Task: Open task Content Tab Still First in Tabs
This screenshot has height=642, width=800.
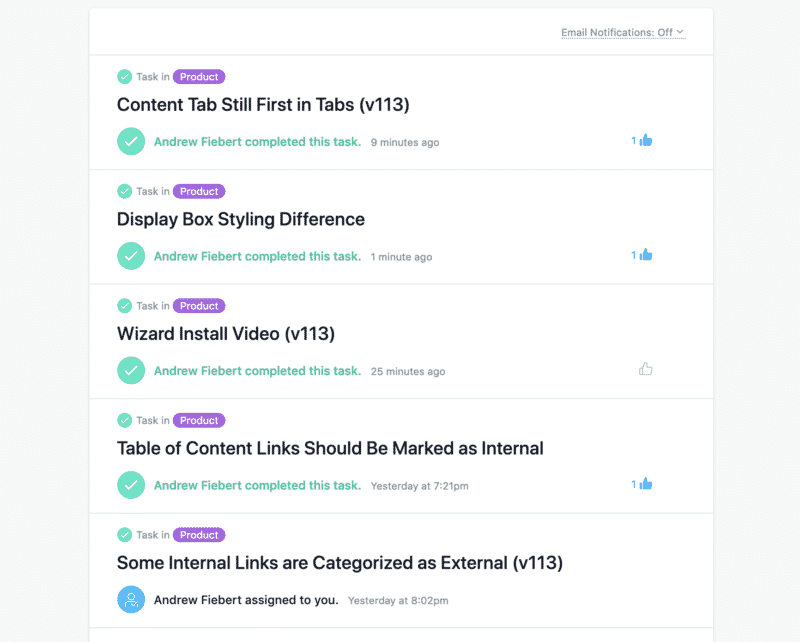Action: (x=263, y=105)
